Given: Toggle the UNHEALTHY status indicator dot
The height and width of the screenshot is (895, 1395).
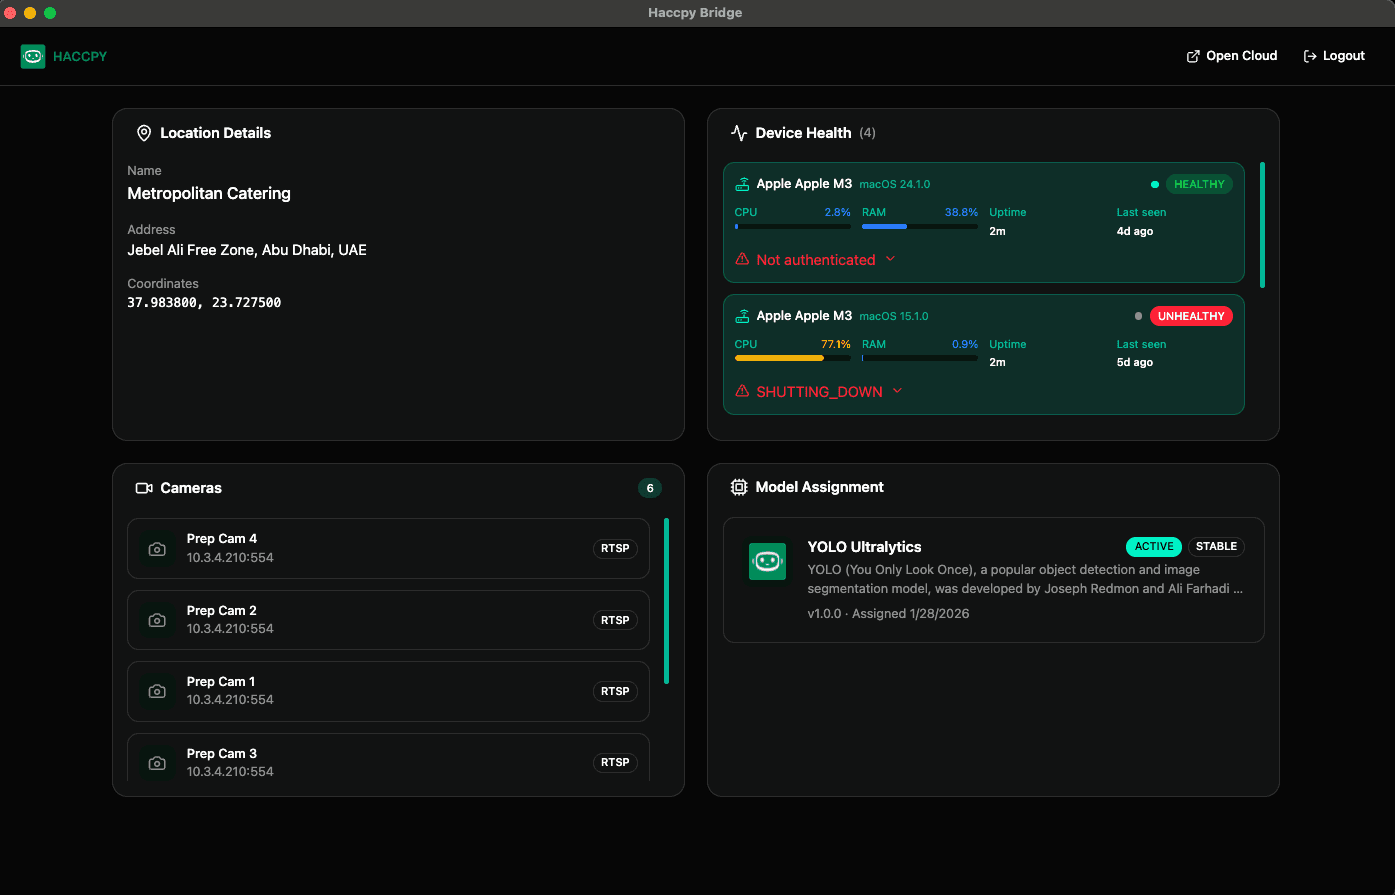Looking at the screenshot, I should coord(1138,316).
